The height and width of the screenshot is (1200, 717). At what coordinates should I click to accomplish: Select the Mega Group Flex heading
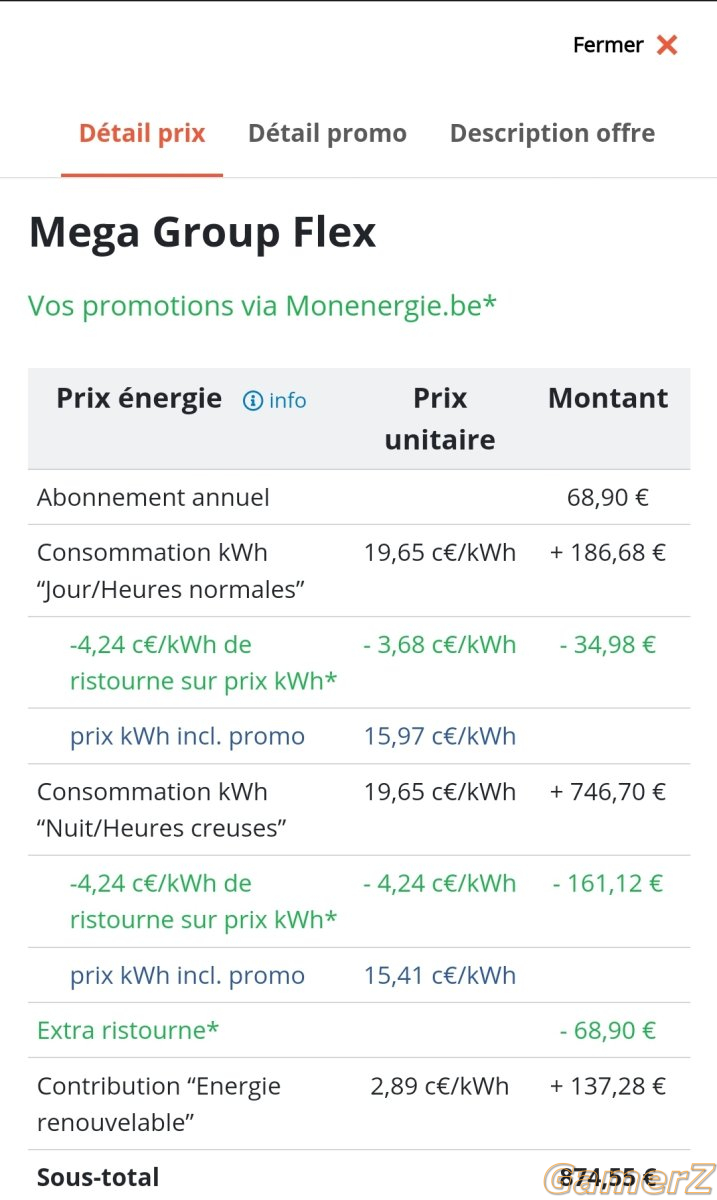[x=202, y=232]
